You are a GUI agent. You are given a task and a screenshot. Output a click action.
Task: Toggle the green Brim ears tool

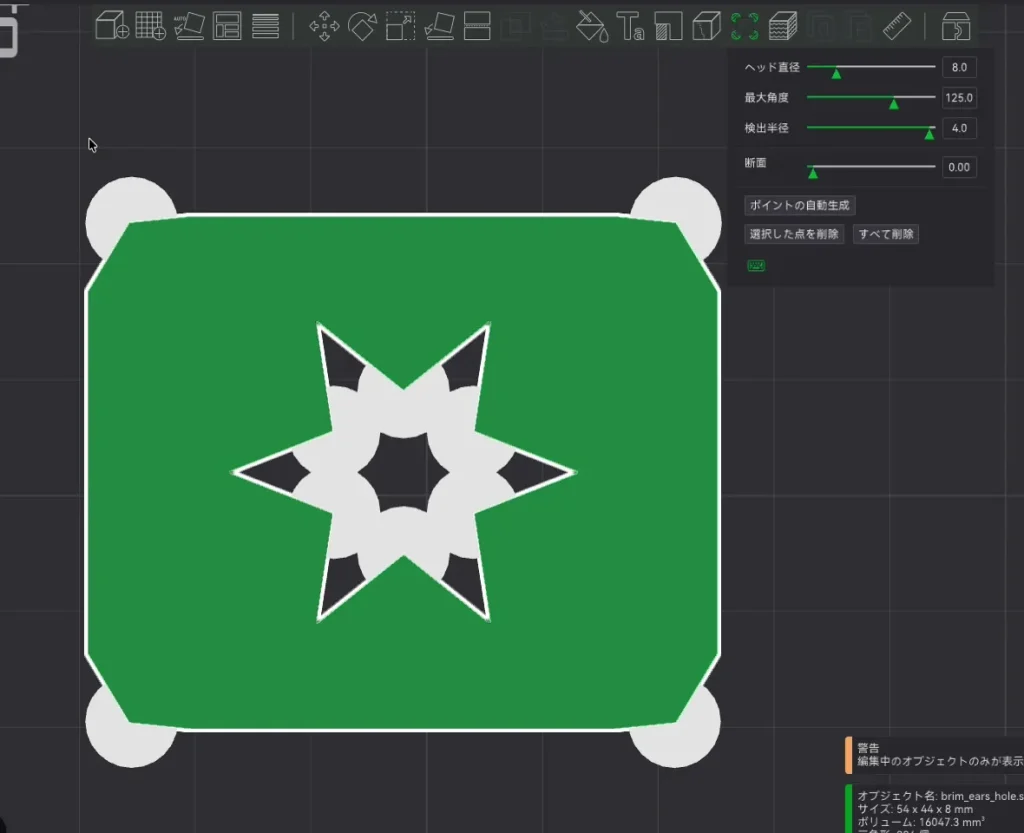[744, 26]
